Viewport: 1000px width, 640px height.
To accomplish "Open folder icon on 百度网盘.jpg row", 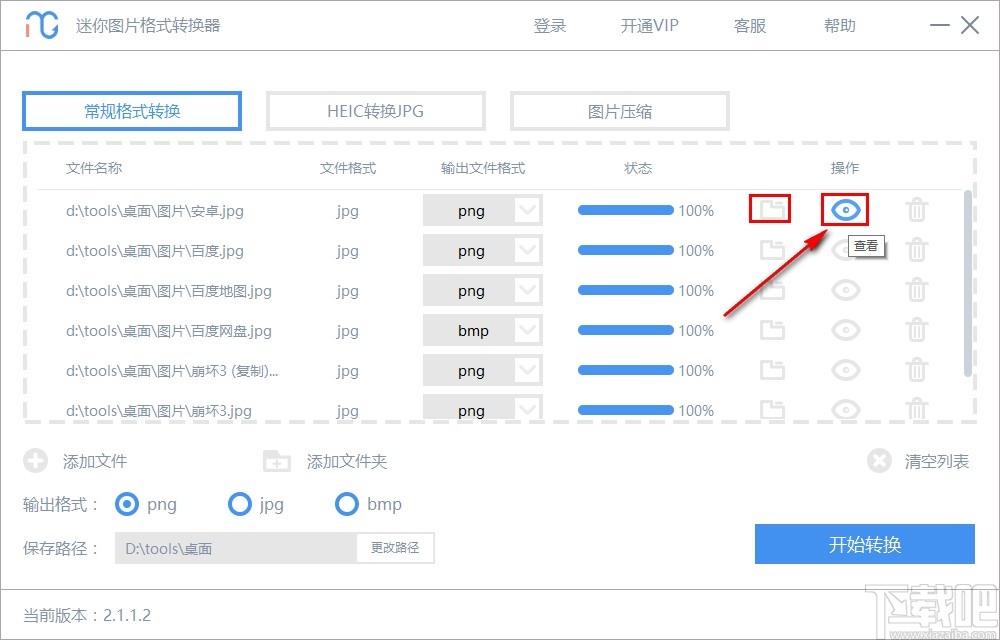I will tap(770, 330).
